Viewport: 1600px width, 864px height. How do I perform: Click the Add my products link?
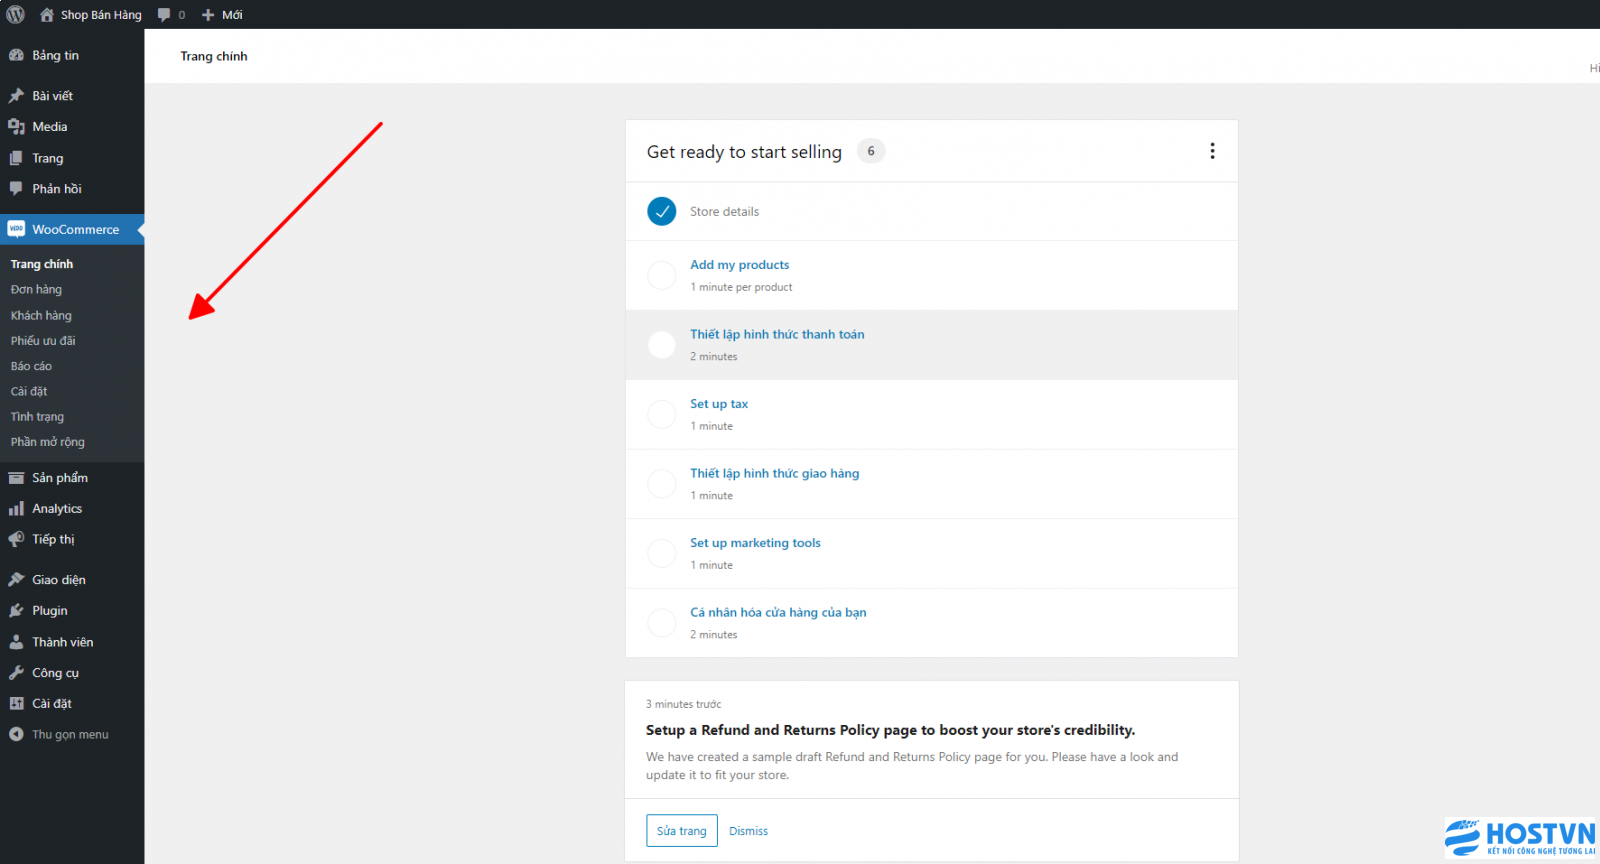tap(740, 265)
